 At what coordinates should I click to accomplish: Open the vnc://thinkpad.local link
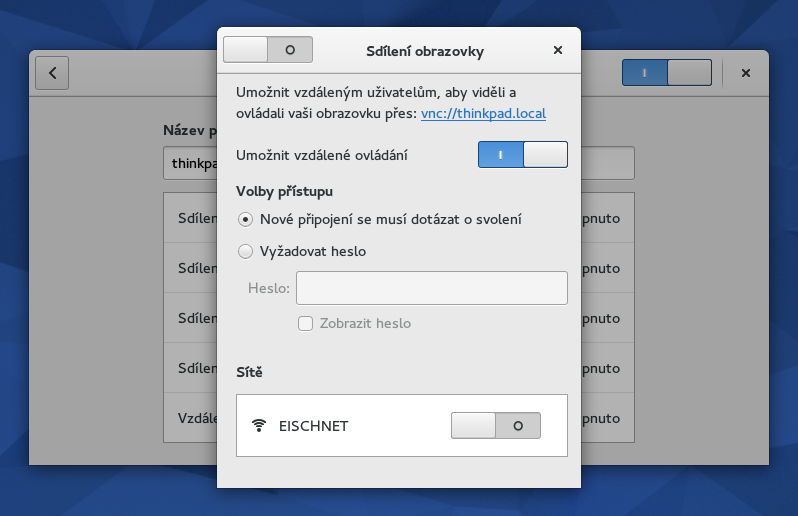coord(483,113)
